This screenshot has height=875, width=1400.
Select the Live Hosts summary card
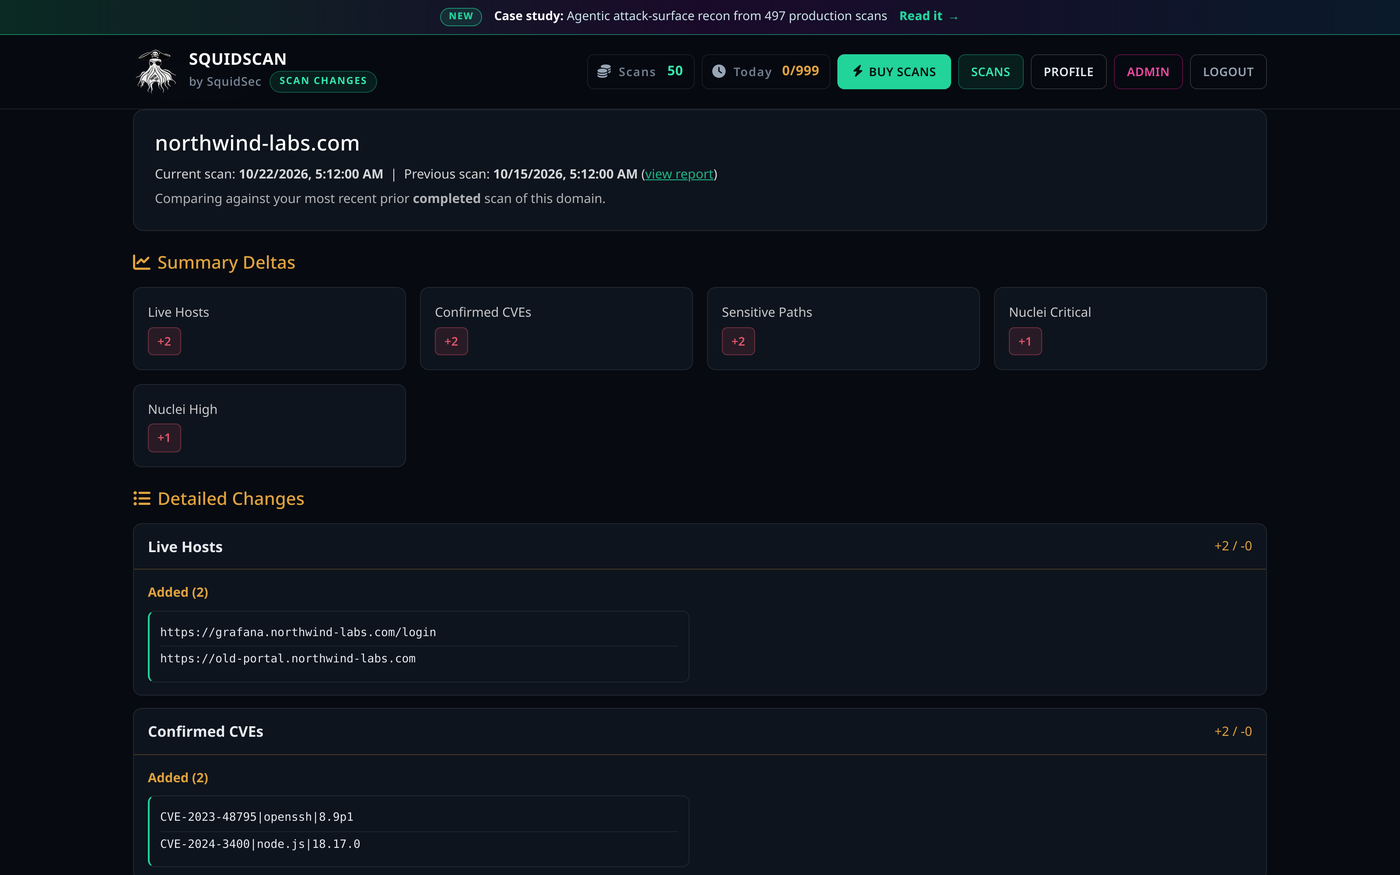[269, 329]
